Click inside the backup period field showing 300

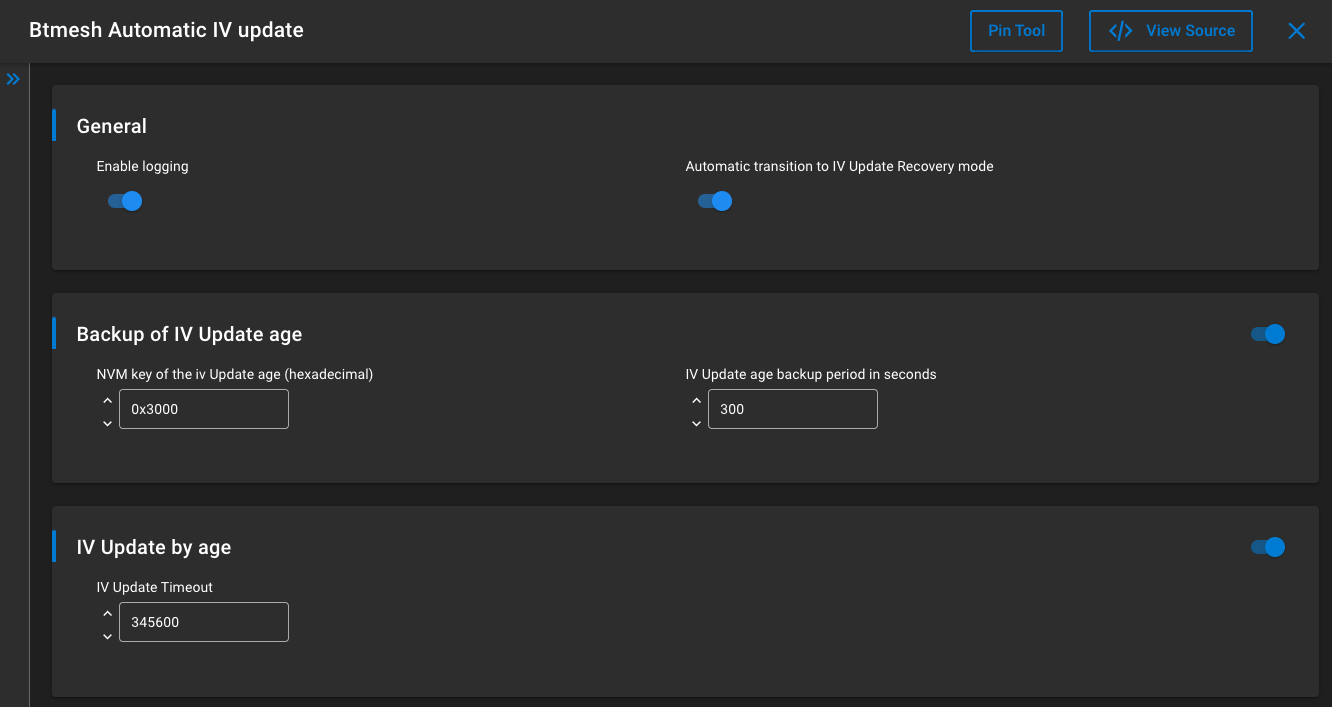pos(792,409)
